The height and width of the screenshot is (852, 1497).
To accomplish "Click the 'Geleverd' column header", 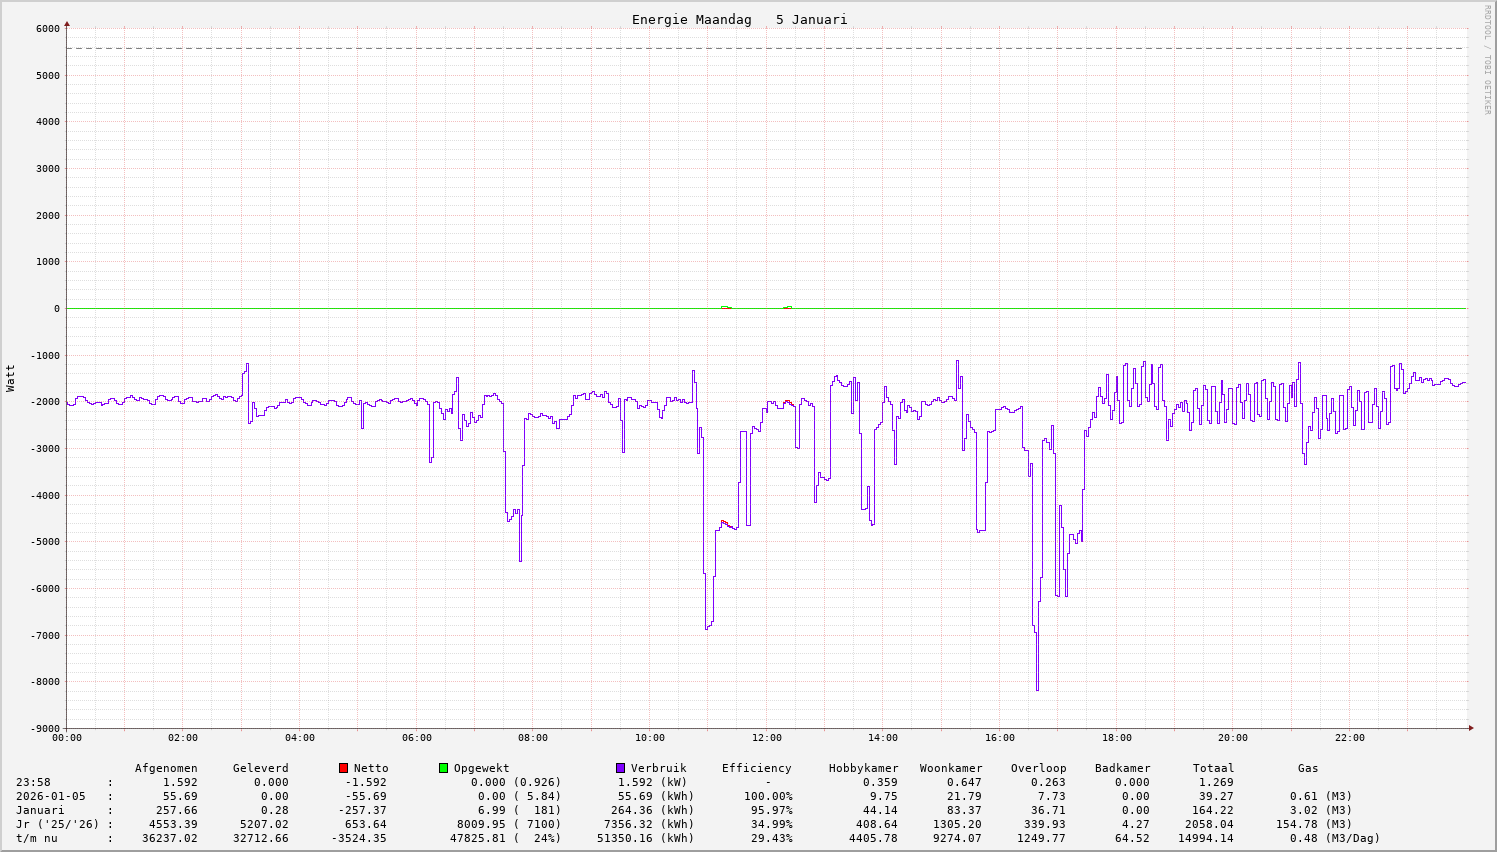I will tap(260, 768).
